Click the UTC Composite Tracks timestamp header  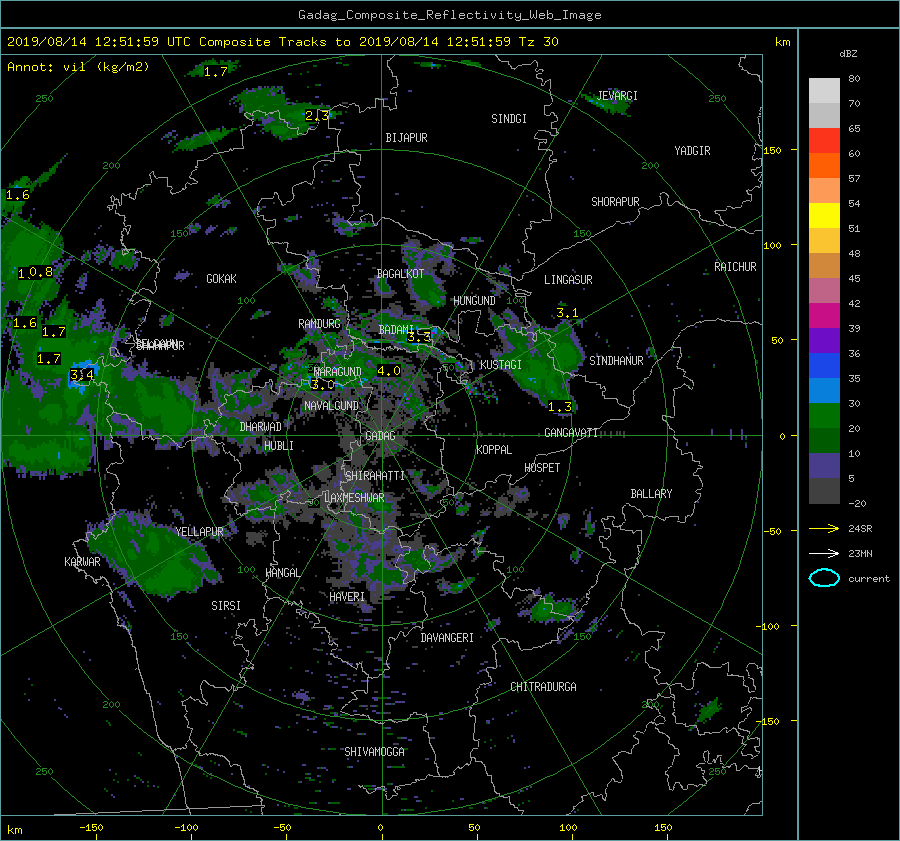coord(282,42)
